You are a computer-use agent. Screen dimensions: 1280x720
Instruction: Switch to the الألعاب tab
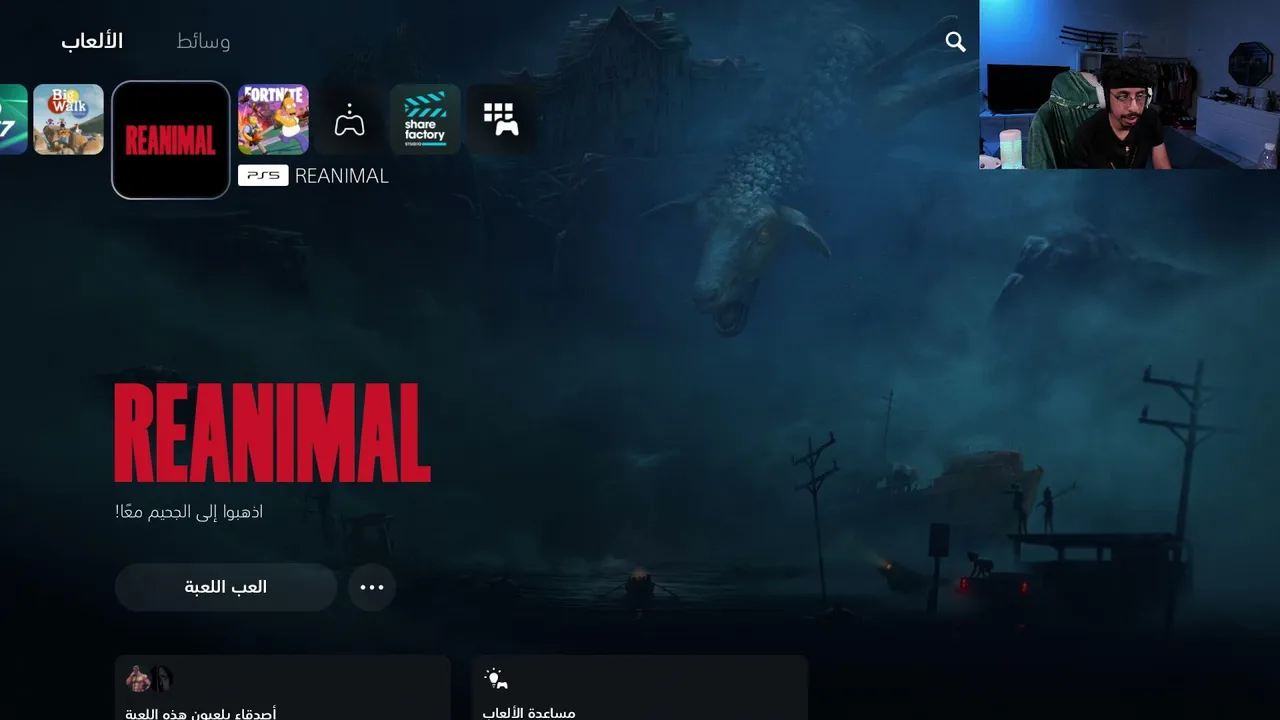[92, 41]
